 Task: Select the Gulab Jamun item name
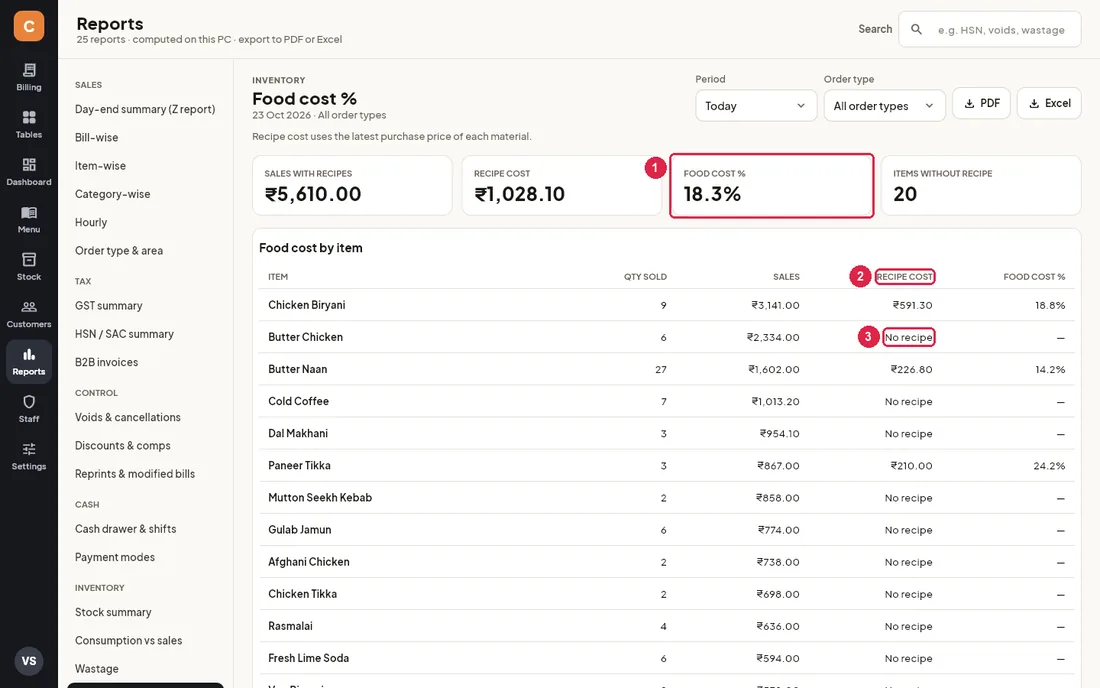click(300, 530)
